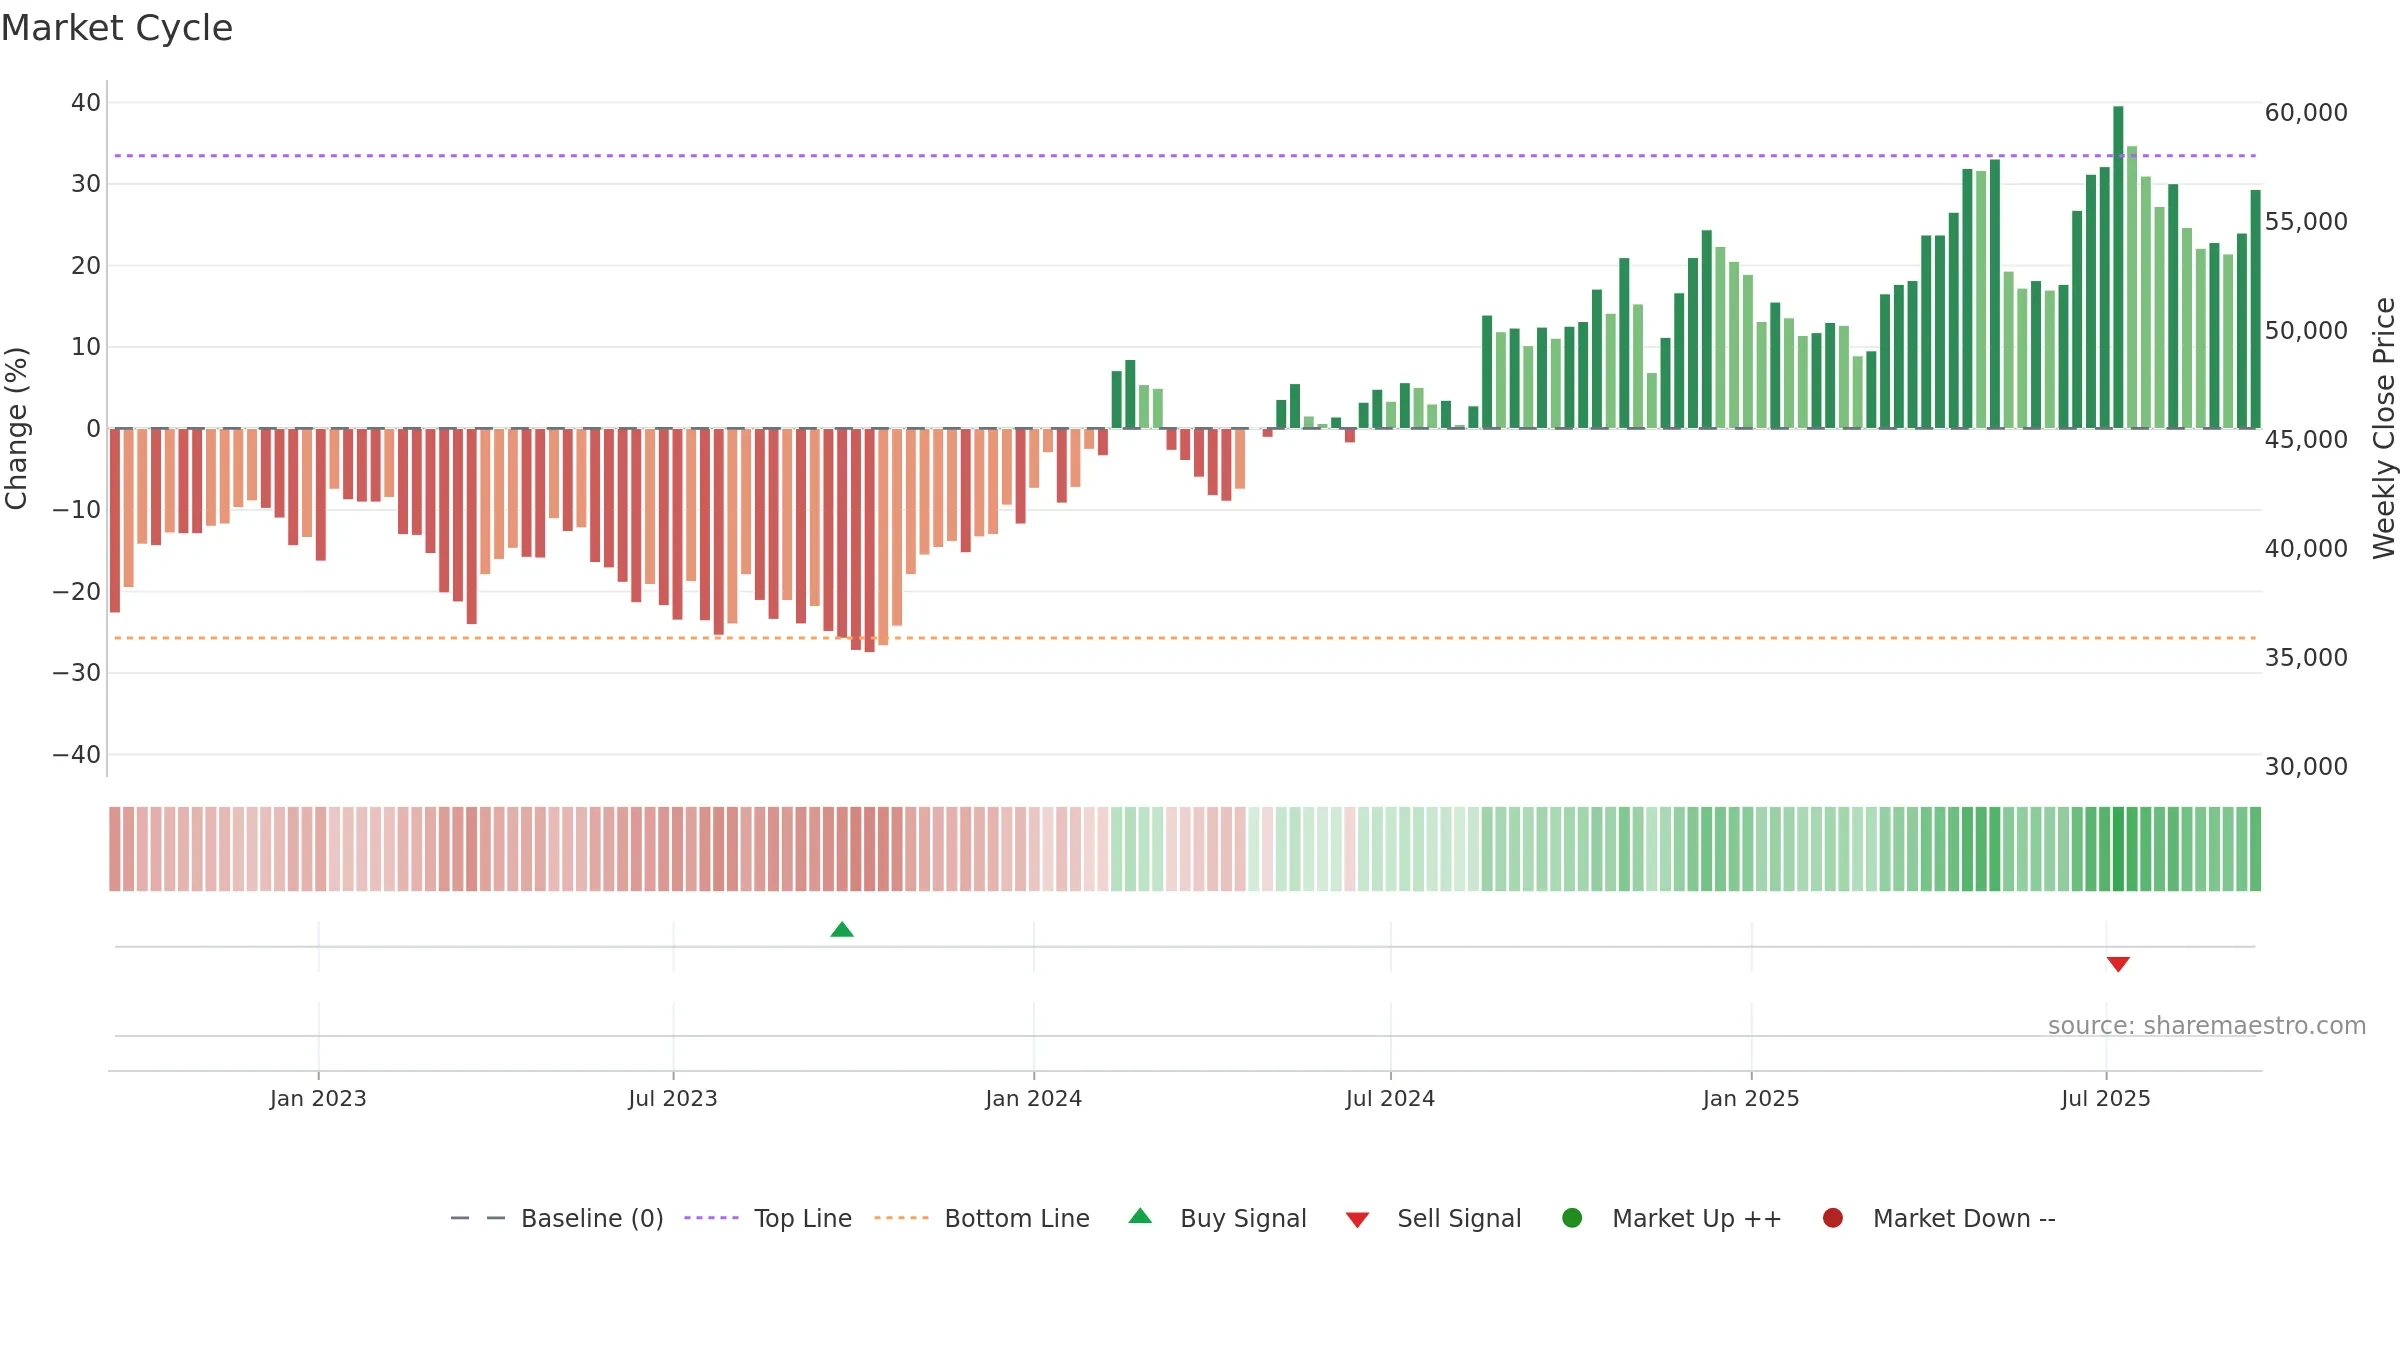Click the green Buy Signal triangle icon in the legend
2400x1350 pixels.
pos(1140,1217)
